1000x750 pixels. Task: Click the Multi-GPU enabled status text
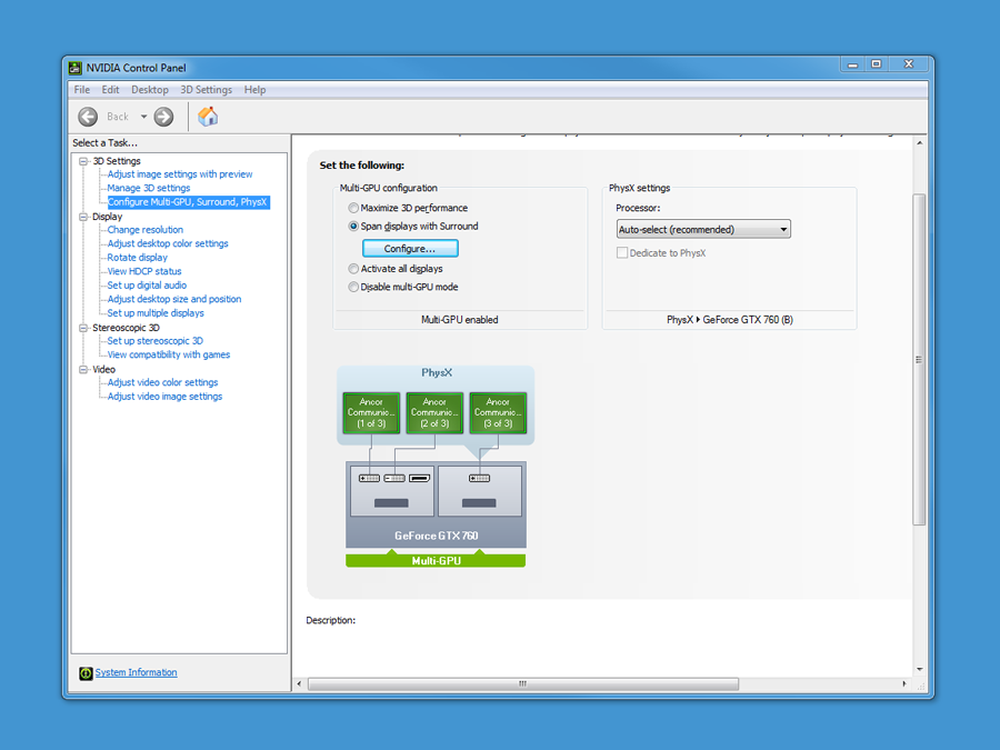(x=459, y=320)
